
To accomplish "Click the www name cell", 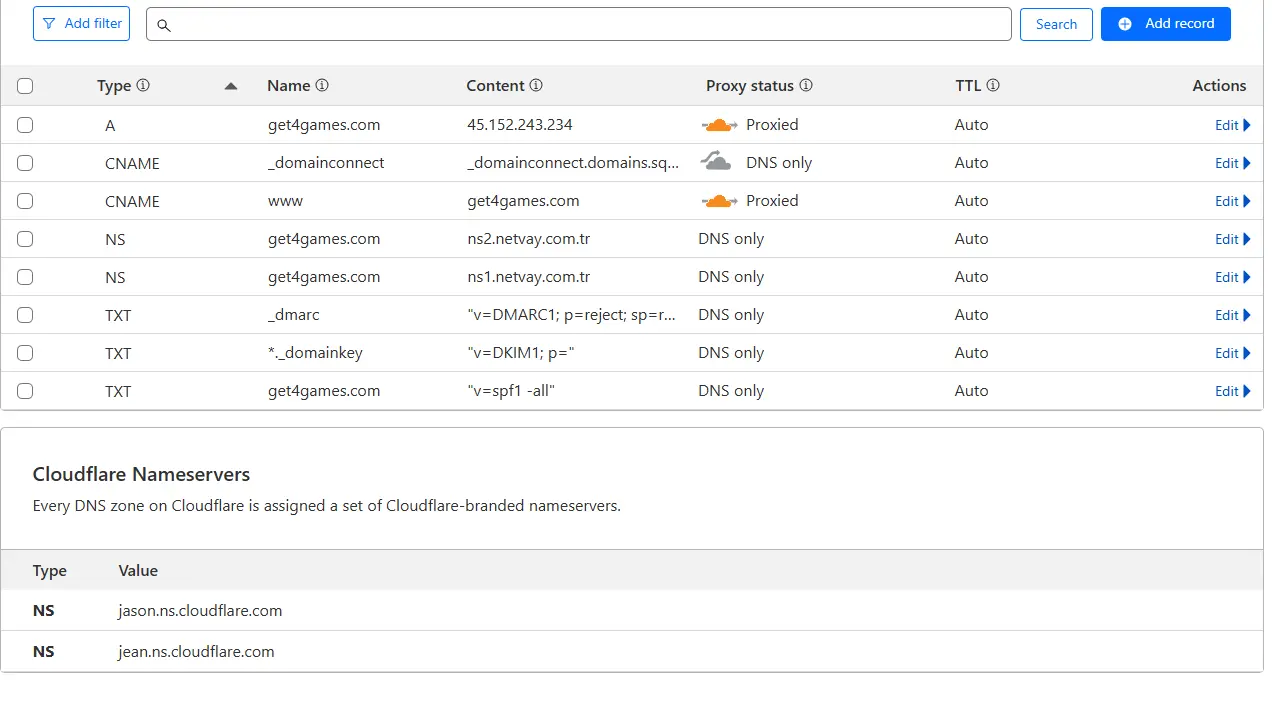I will pyautogui.click(x=286, y=201).
